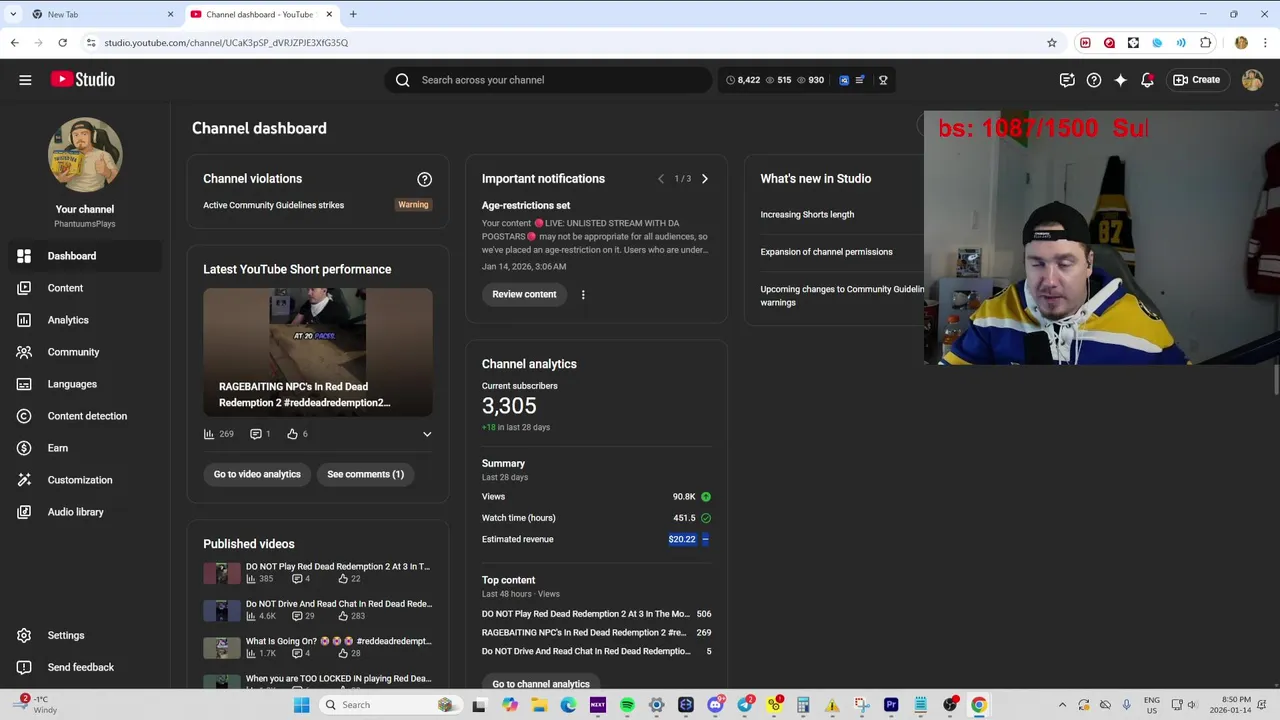Screen dimensions: 1280x720
Task: Open Content detection section
Action: tap(85, 416)
